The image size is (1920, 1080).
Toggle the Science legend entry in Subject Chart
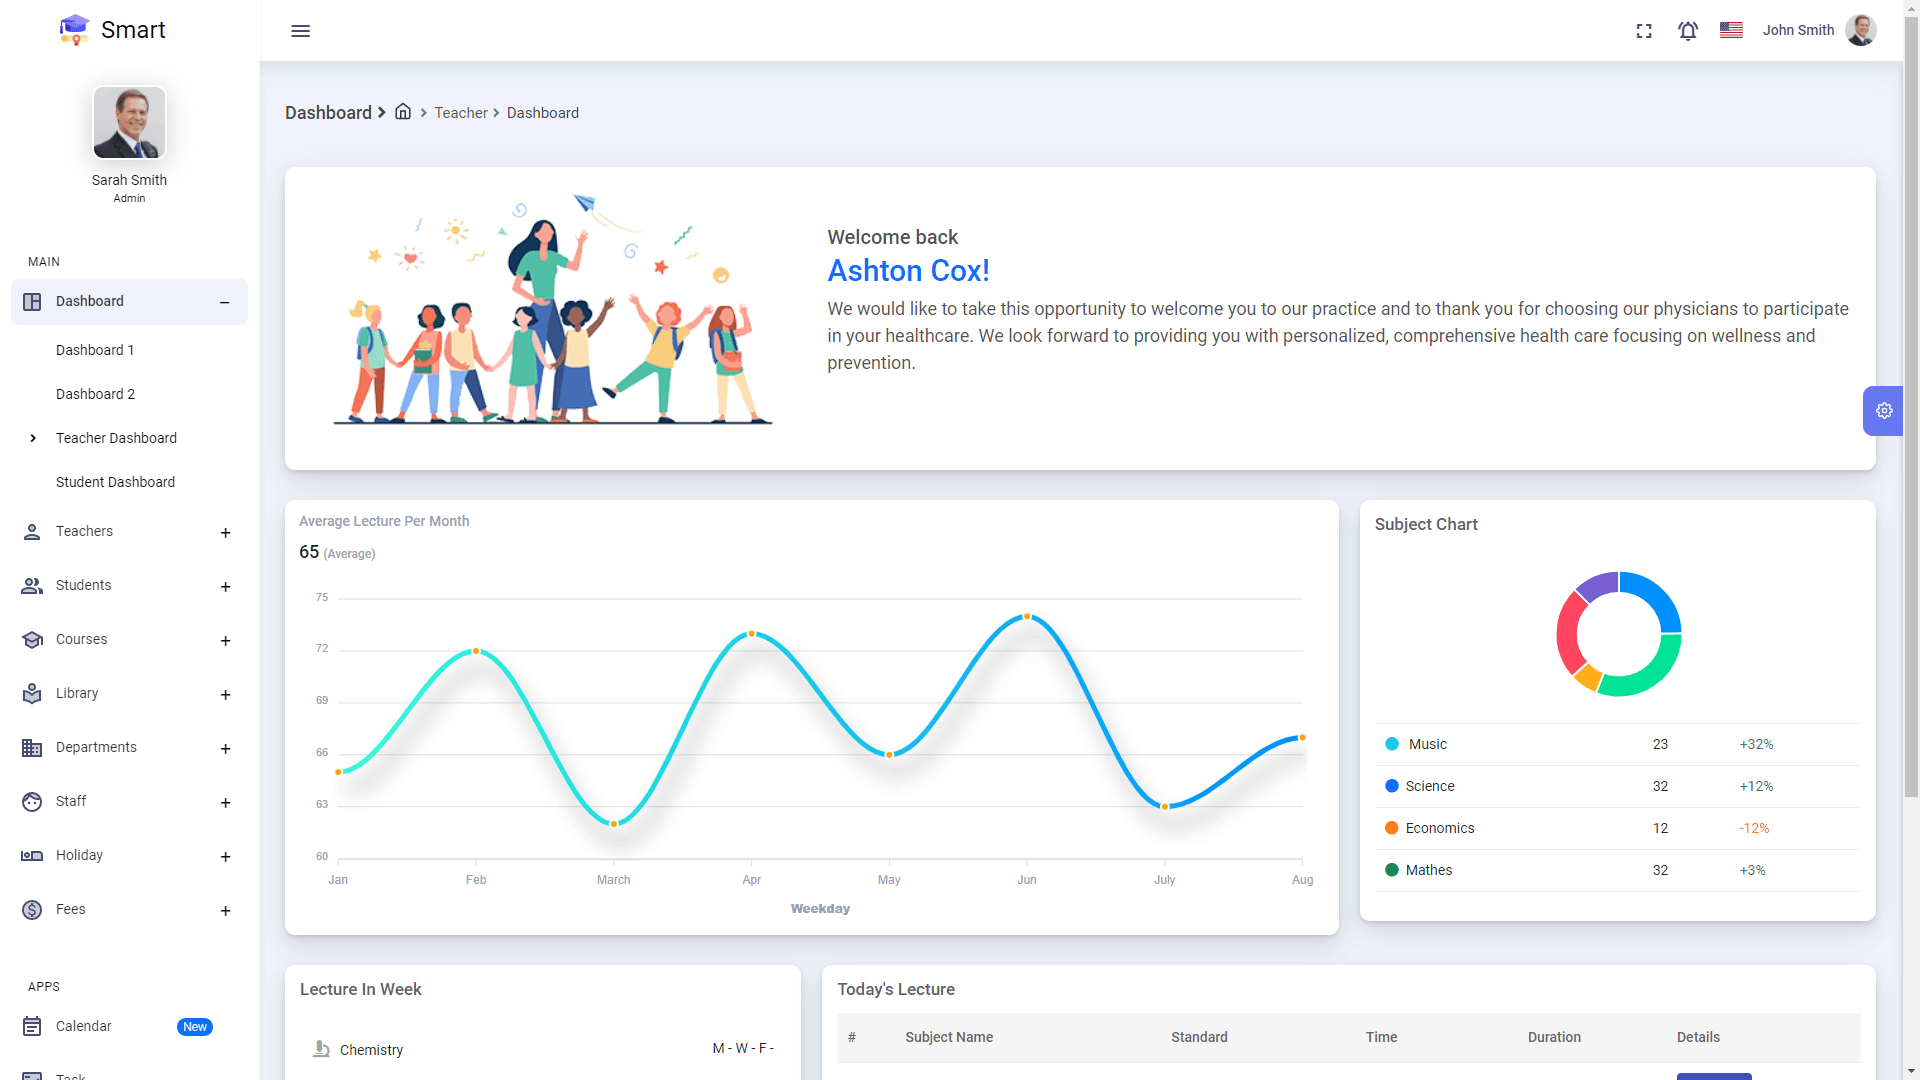1431,786
